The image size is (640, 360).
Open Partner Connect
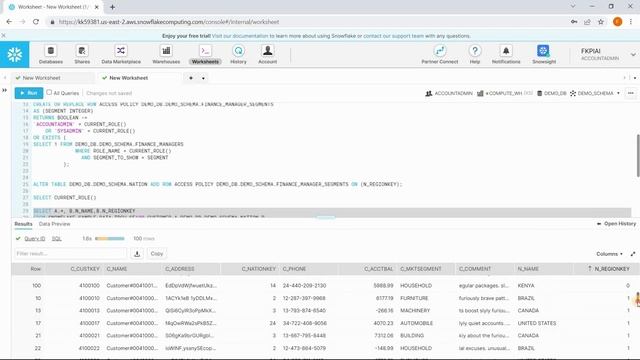pos(440,55)
